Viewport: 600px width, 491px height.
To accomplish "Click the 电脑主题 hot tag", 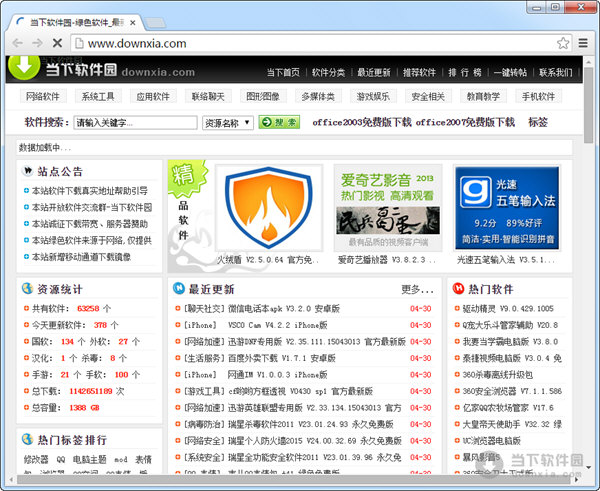I will (x=90, y=459).
